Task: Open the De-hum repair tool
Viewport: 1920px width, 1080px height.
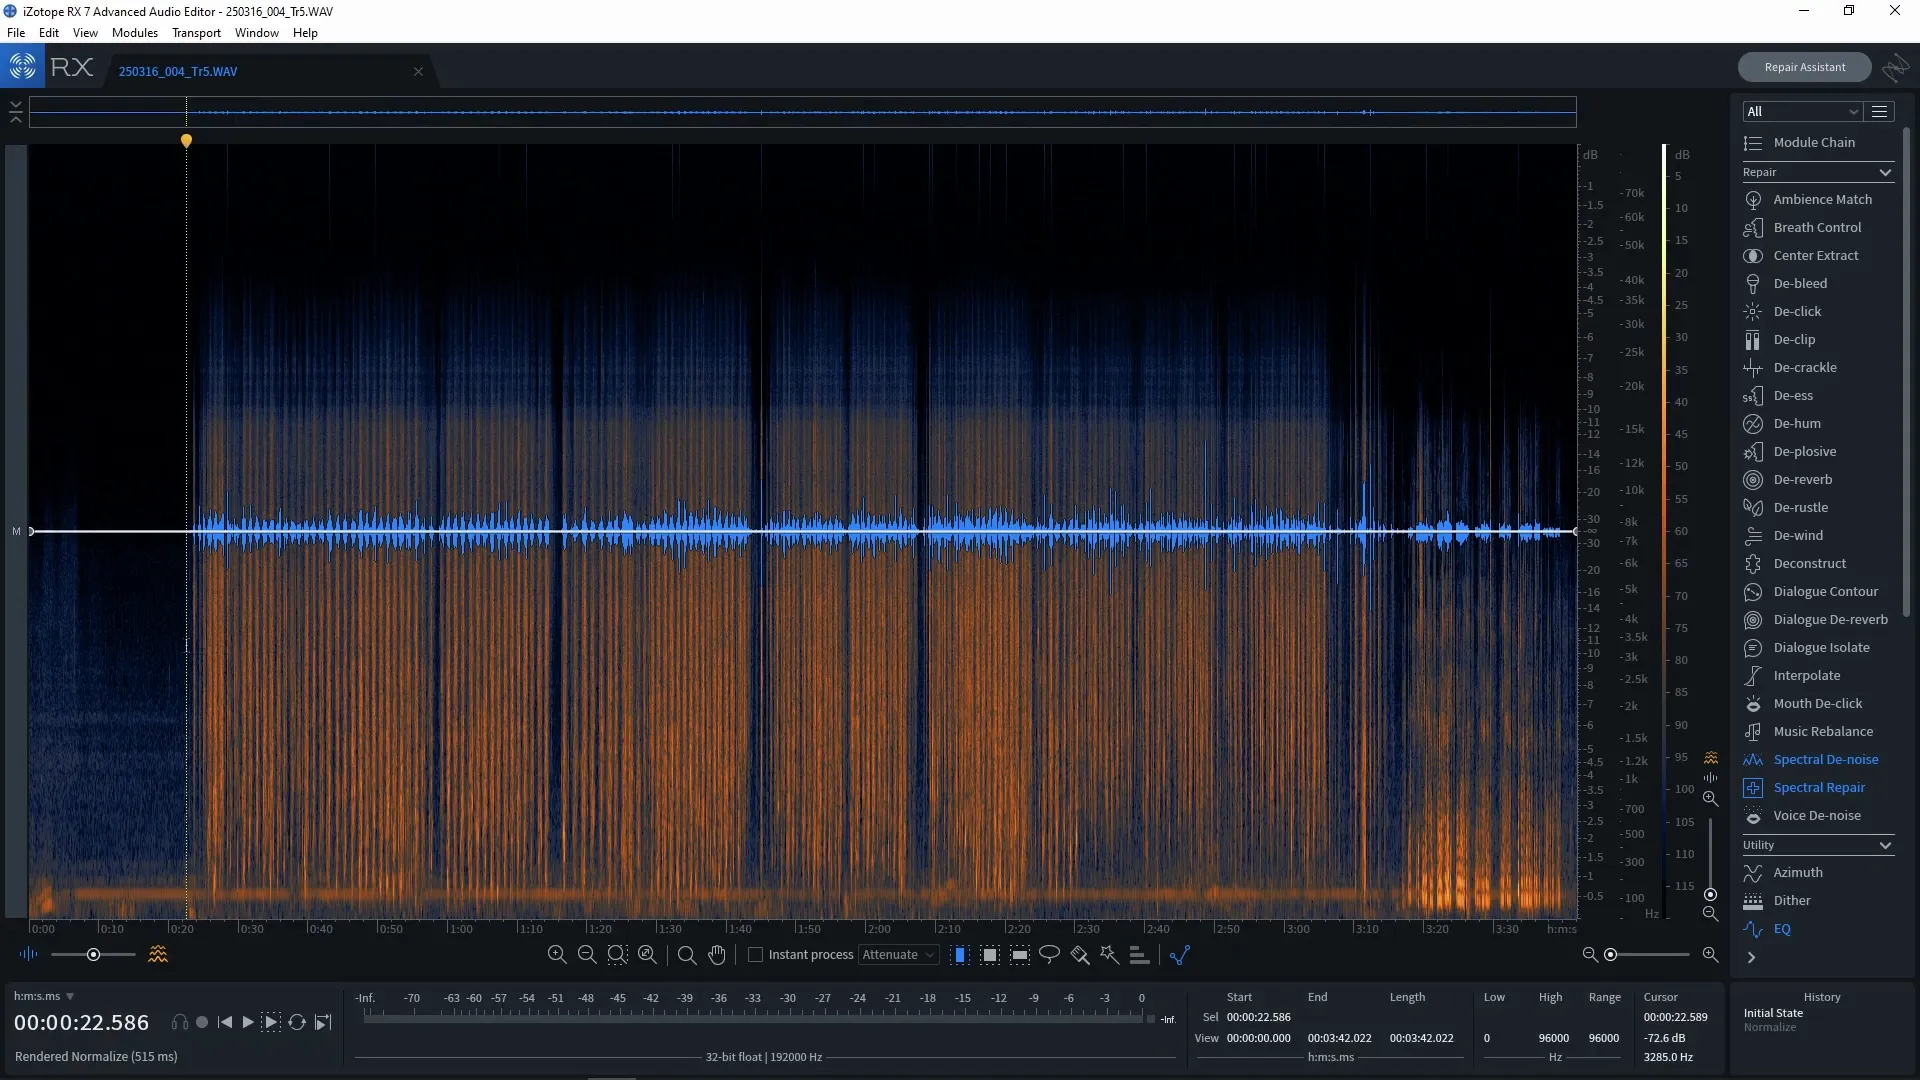Action: coord(1796,424)
